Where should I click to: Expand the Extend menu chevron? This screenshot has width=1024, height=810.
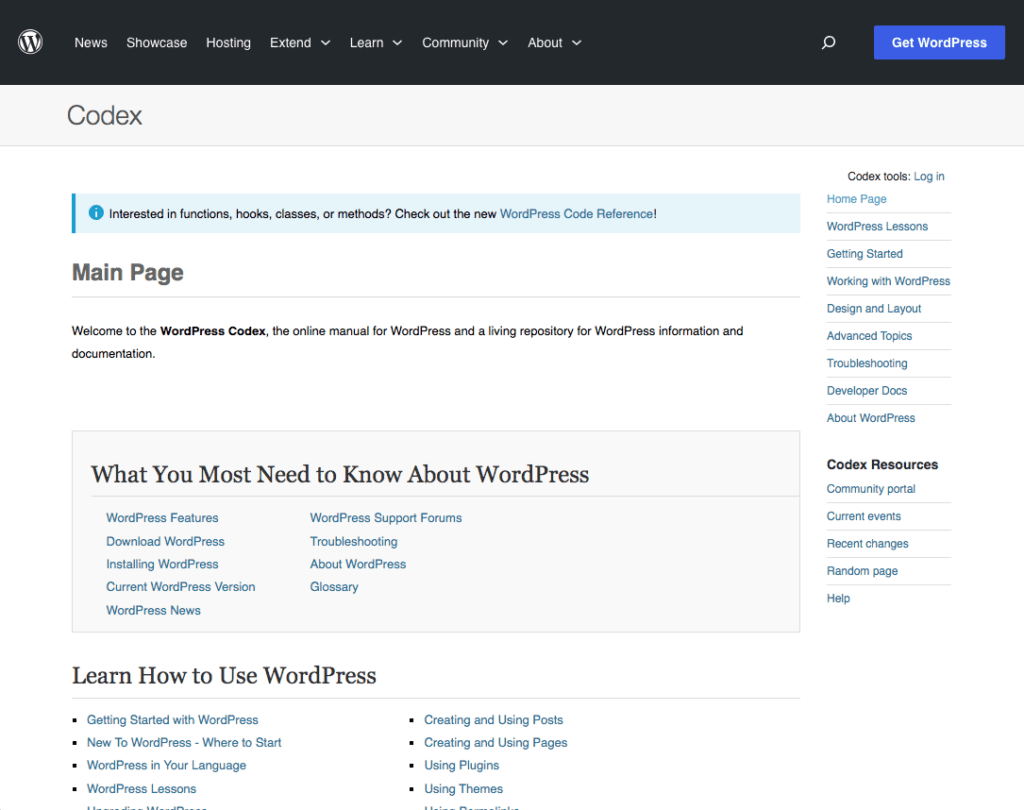pyautogui.click(x=325, y=43)
